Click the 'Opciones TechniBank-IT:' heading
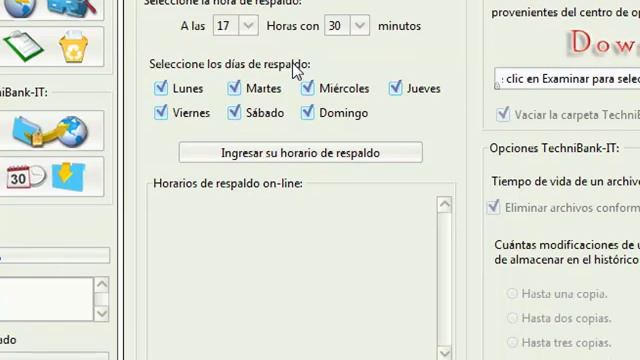The image size is (640, 360). [x=554, y=148]
